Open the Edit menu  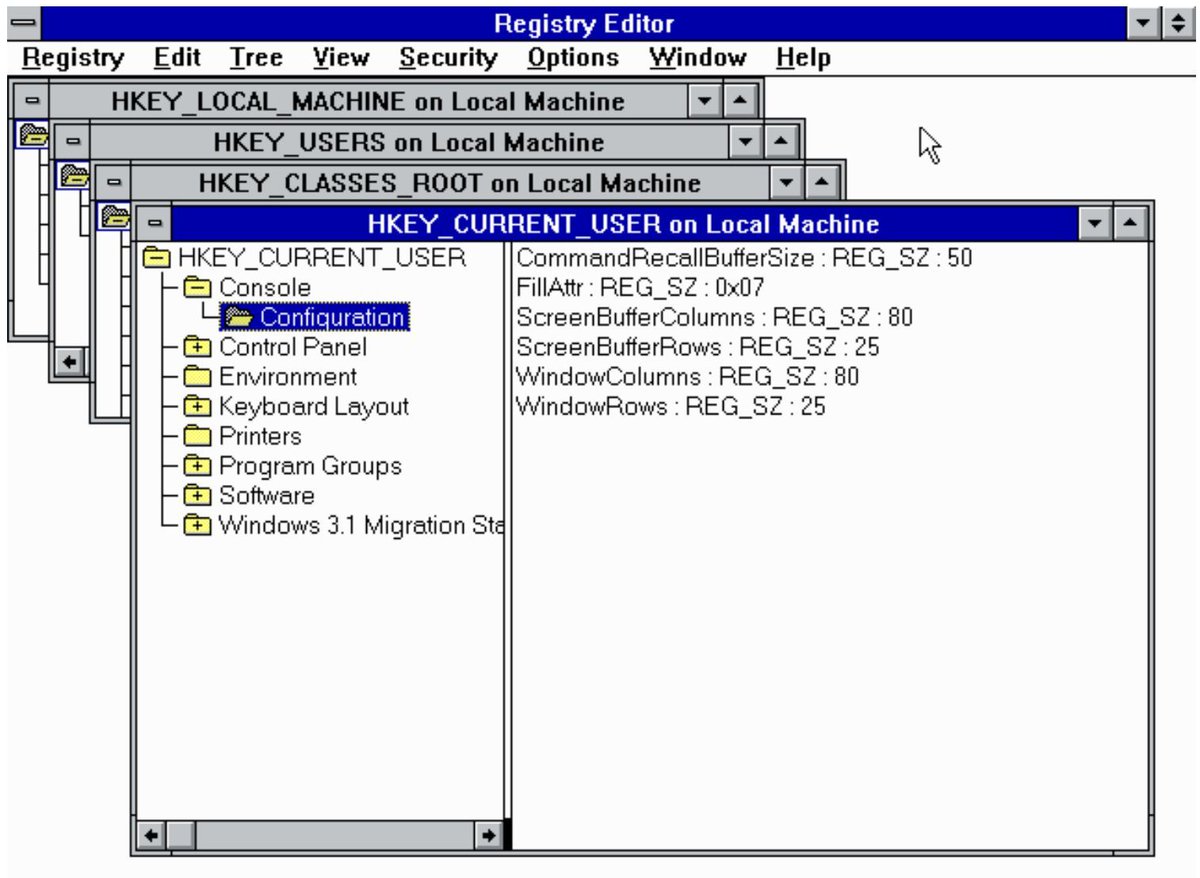click(178, 58)
